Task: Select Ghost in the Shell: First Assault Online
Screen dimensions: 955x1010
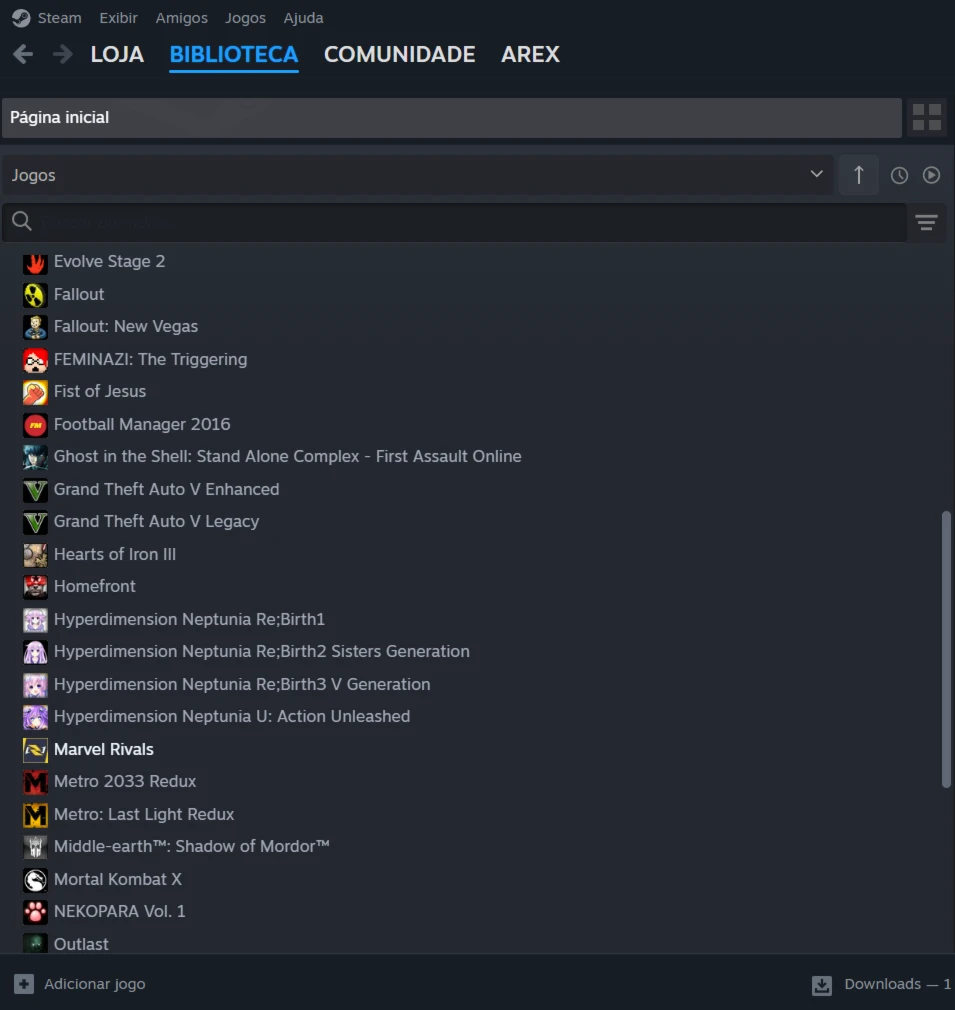Action: [288, 457]
